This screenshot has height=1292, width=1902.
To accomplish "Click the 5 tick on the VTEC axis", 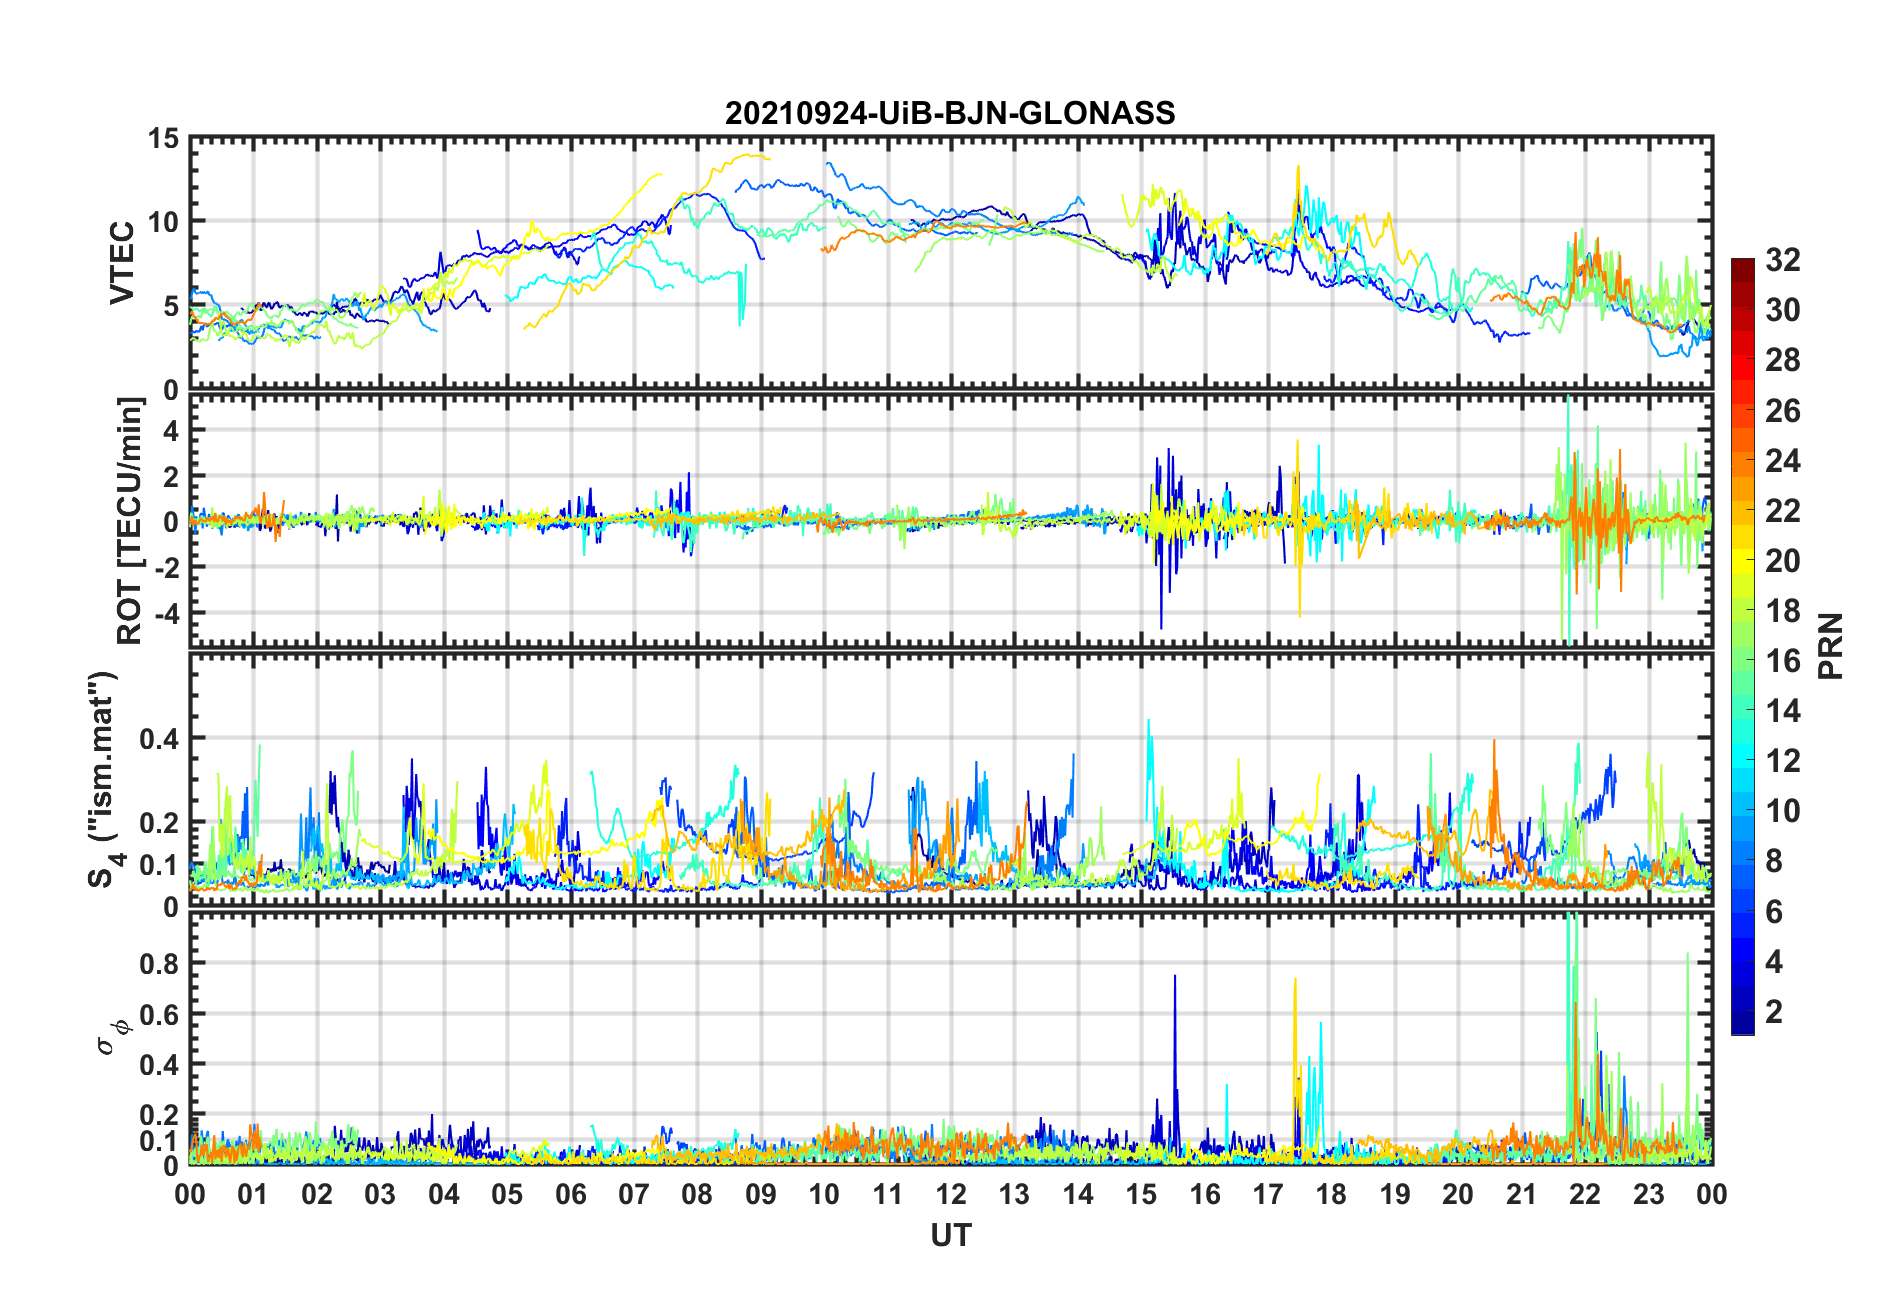I will point(172,306).
